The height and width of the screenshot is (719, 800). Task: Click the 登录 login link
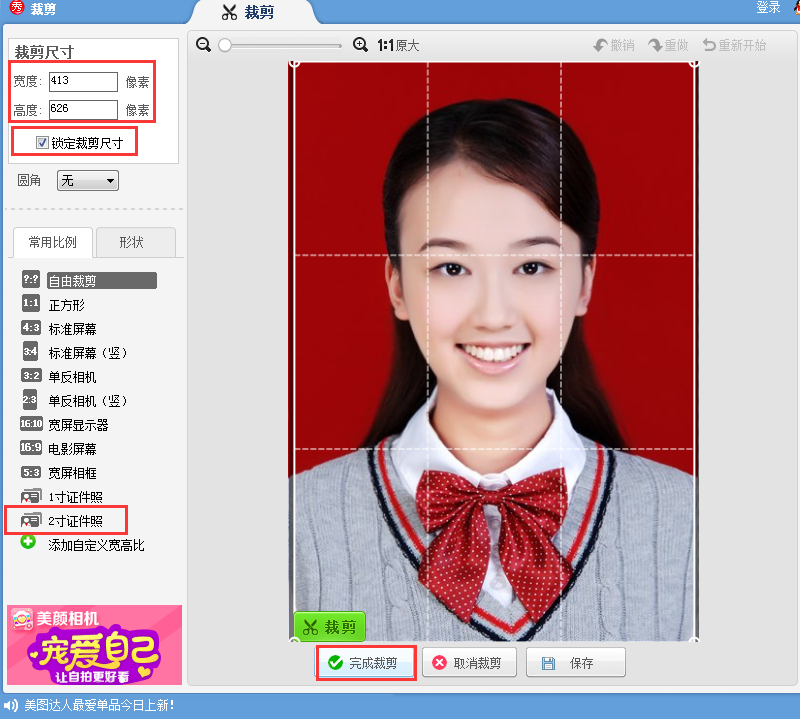tap(768, 8)
